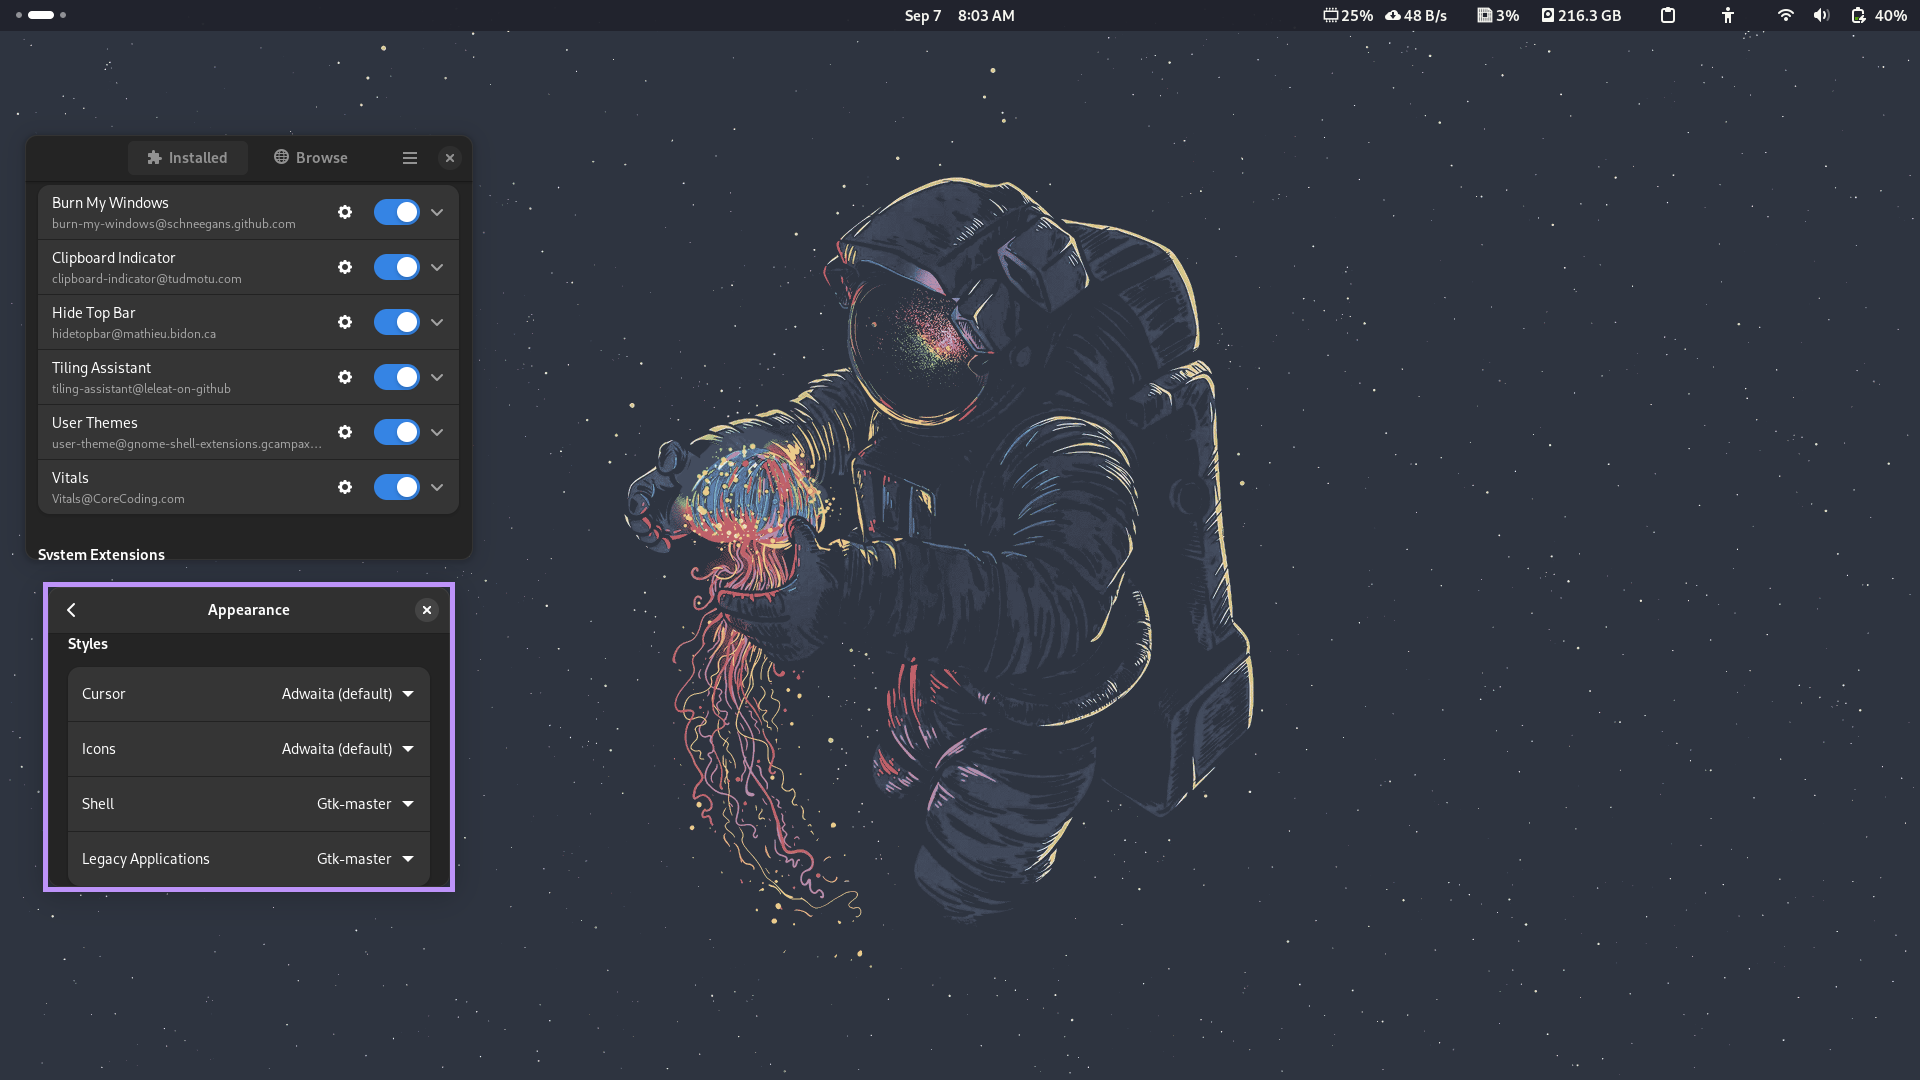Disable the Vitals extension
Screen dimensions: 1920x1080
397,487
